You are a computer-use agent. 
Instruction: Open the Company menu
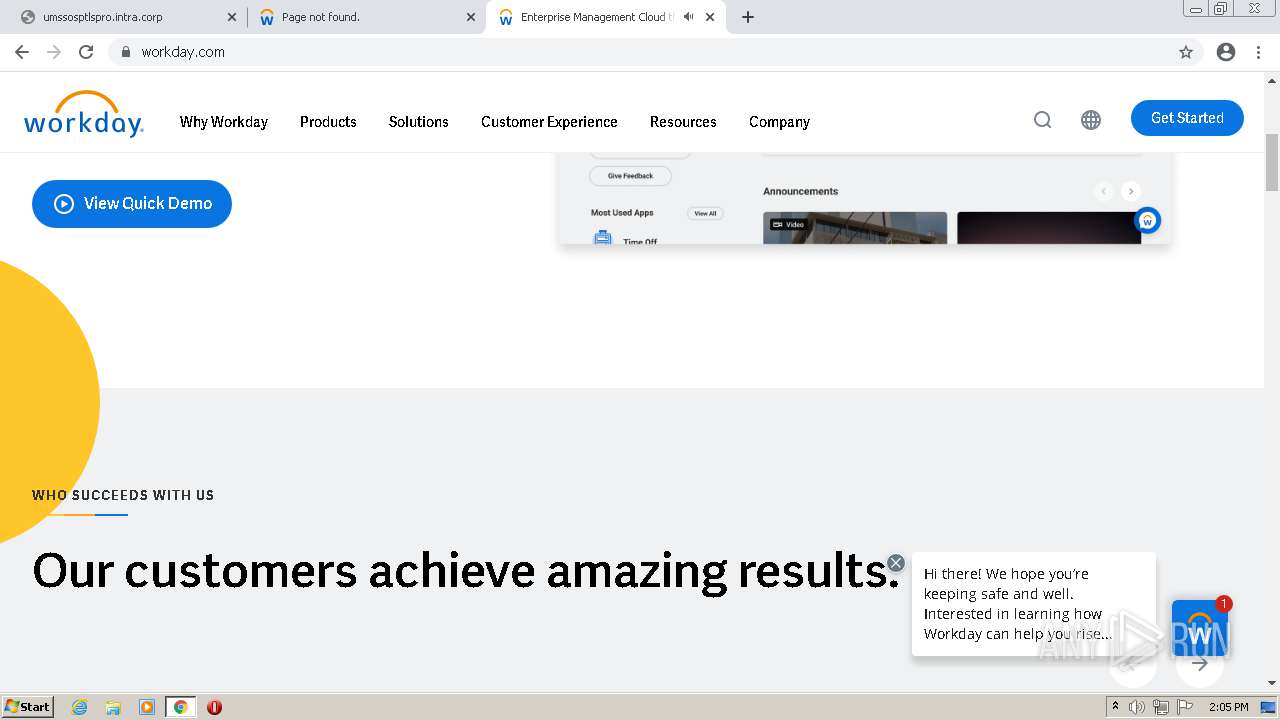click(x=779, y=122)
